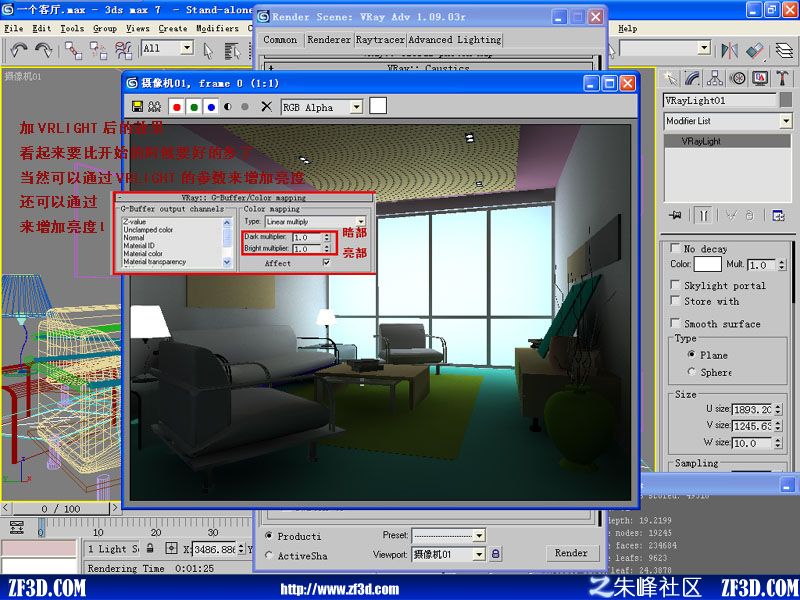This screenshot has width=800, height=600.
Task: Toggle red channel in frame window
Action: tap(177, 107)
